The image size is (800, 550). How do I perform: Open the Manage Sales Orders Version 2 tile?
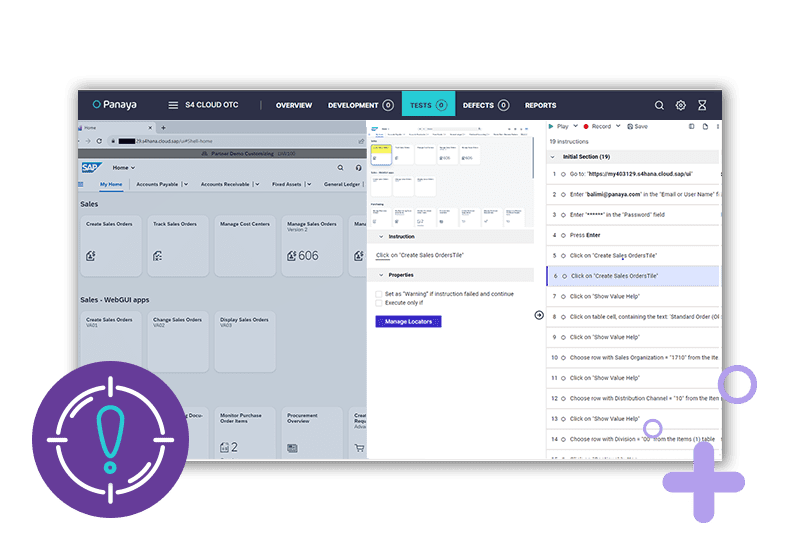pos(312,246)
